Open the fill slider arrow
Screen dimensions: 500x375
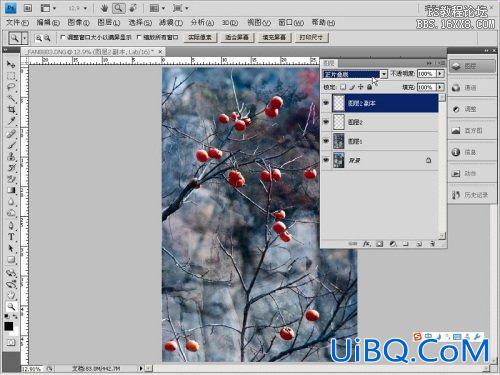point(441,87)
